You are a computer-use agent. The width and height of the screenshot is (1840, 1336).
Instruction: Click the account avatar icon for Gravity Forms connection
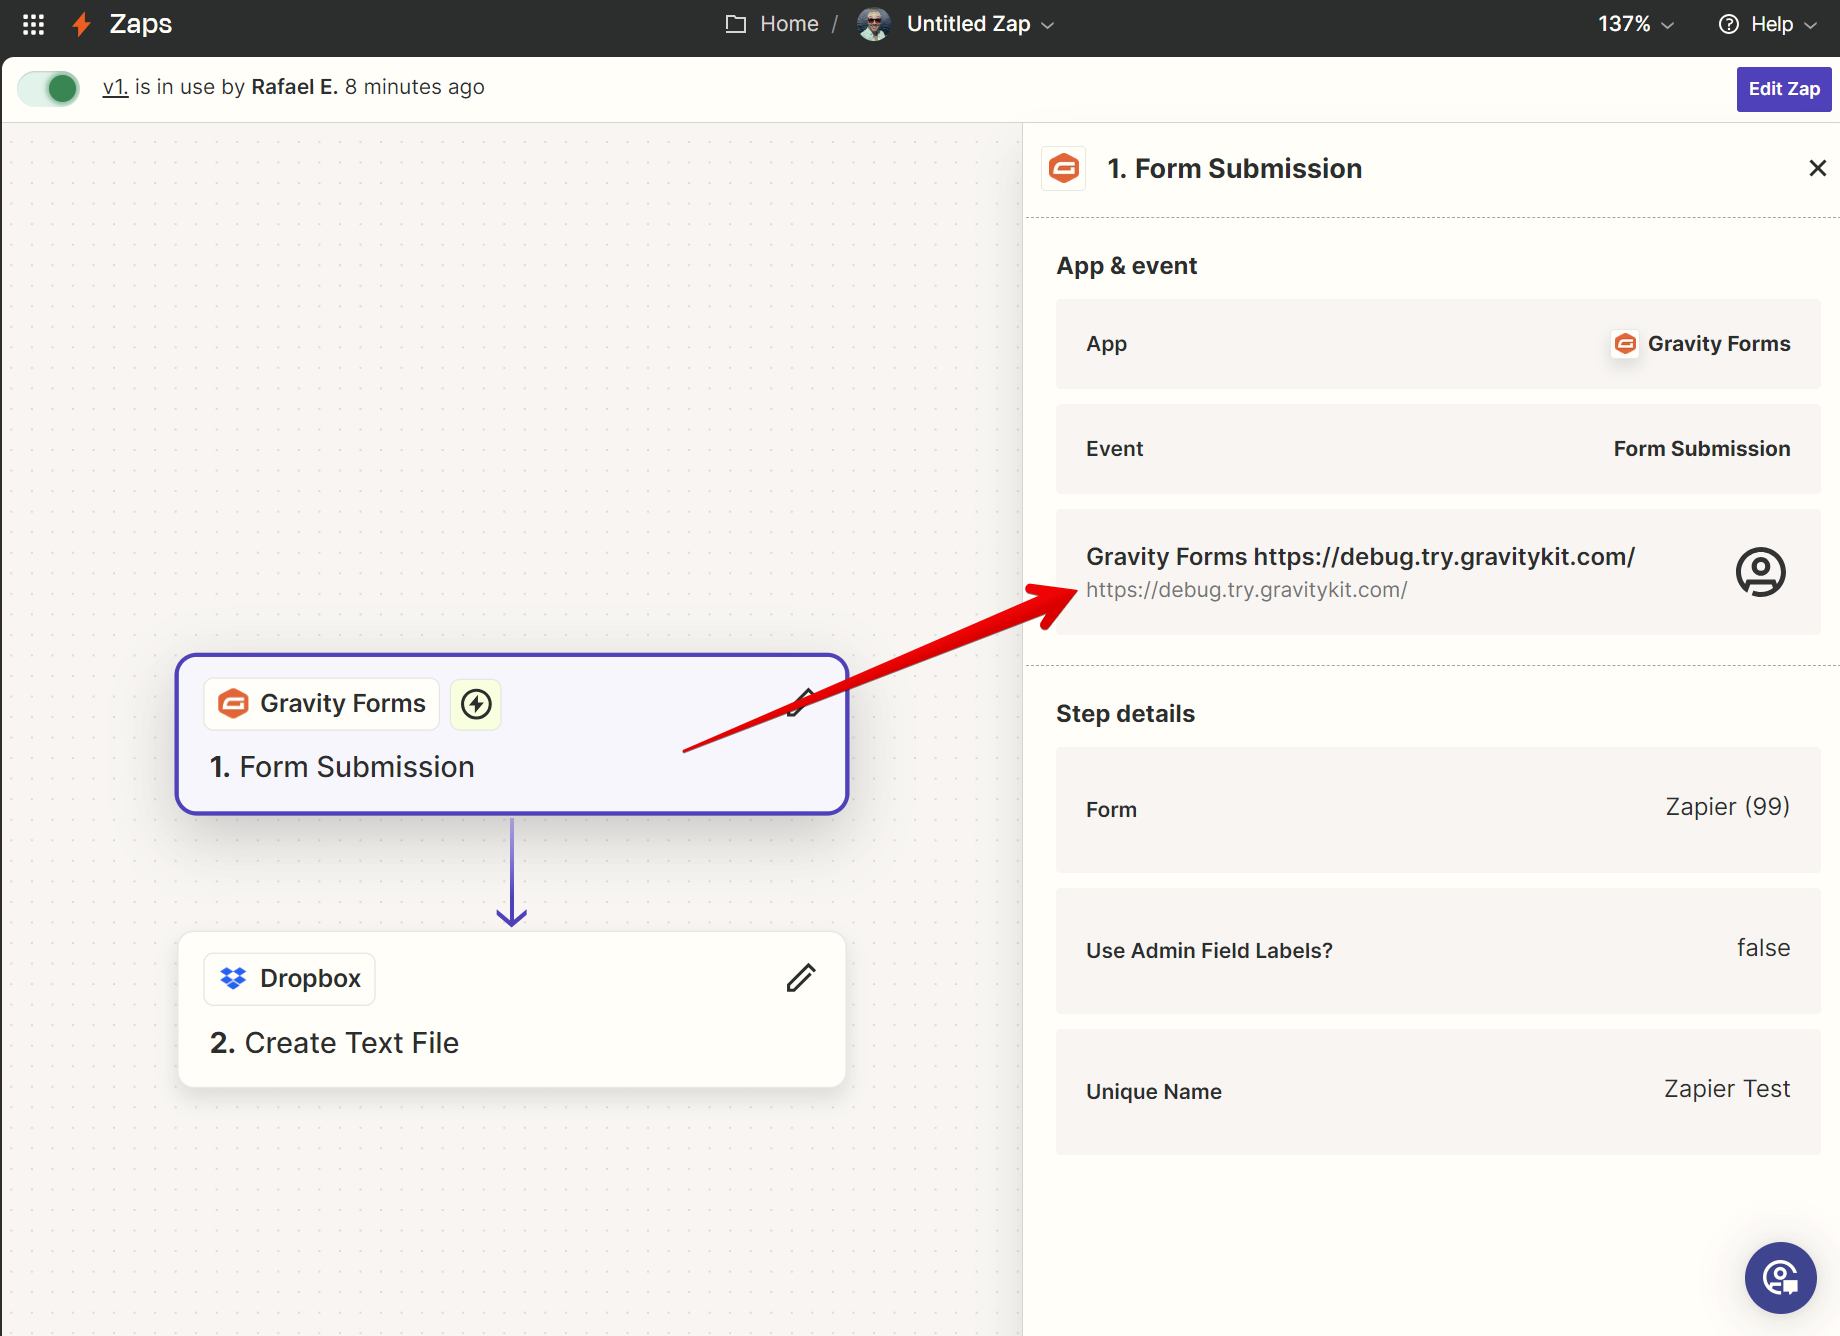click(x=1760, y=572)
